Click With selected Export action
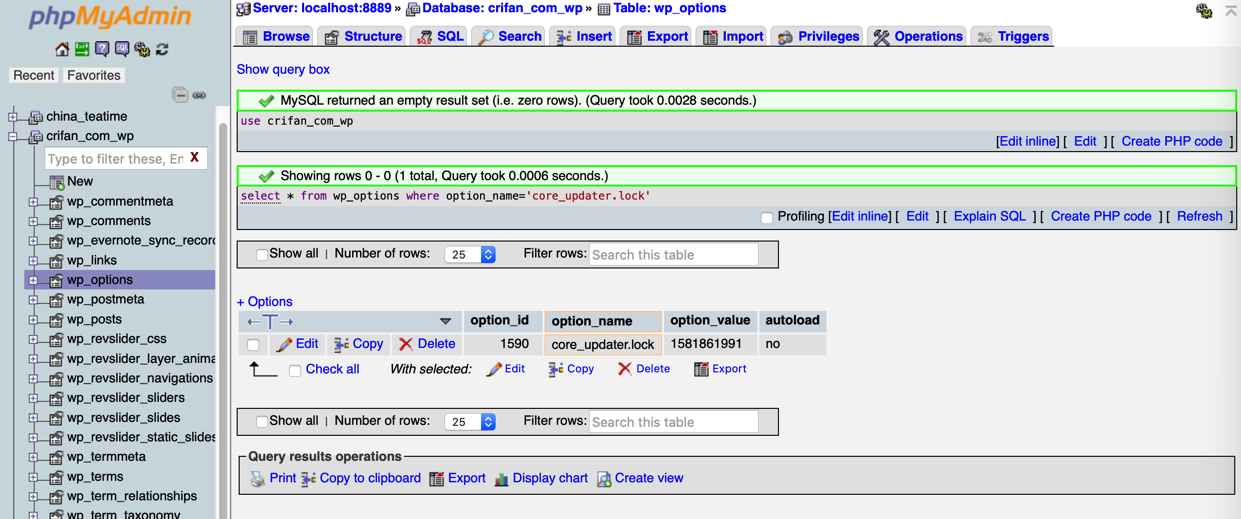The width and height of the screenshot is (1241, 519). coord(720,369)
